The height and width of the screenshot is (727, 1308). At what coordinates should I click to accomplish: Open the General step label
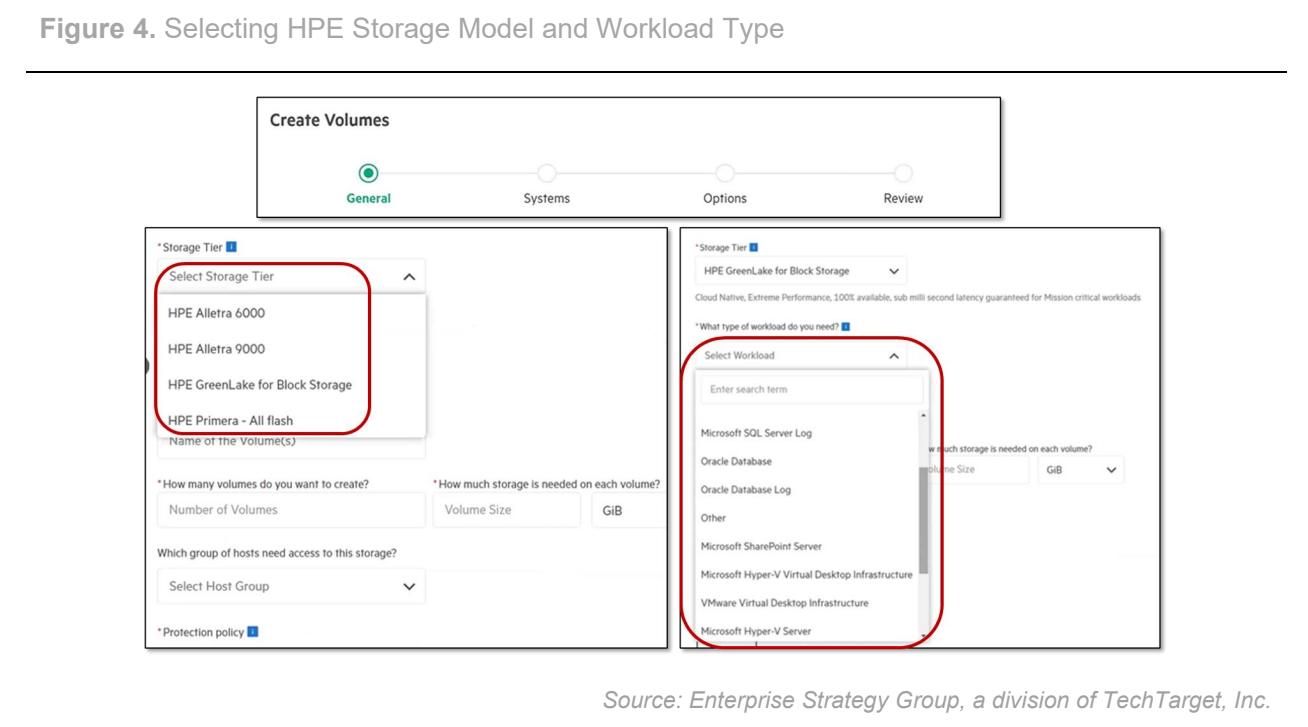coord(368,198)
